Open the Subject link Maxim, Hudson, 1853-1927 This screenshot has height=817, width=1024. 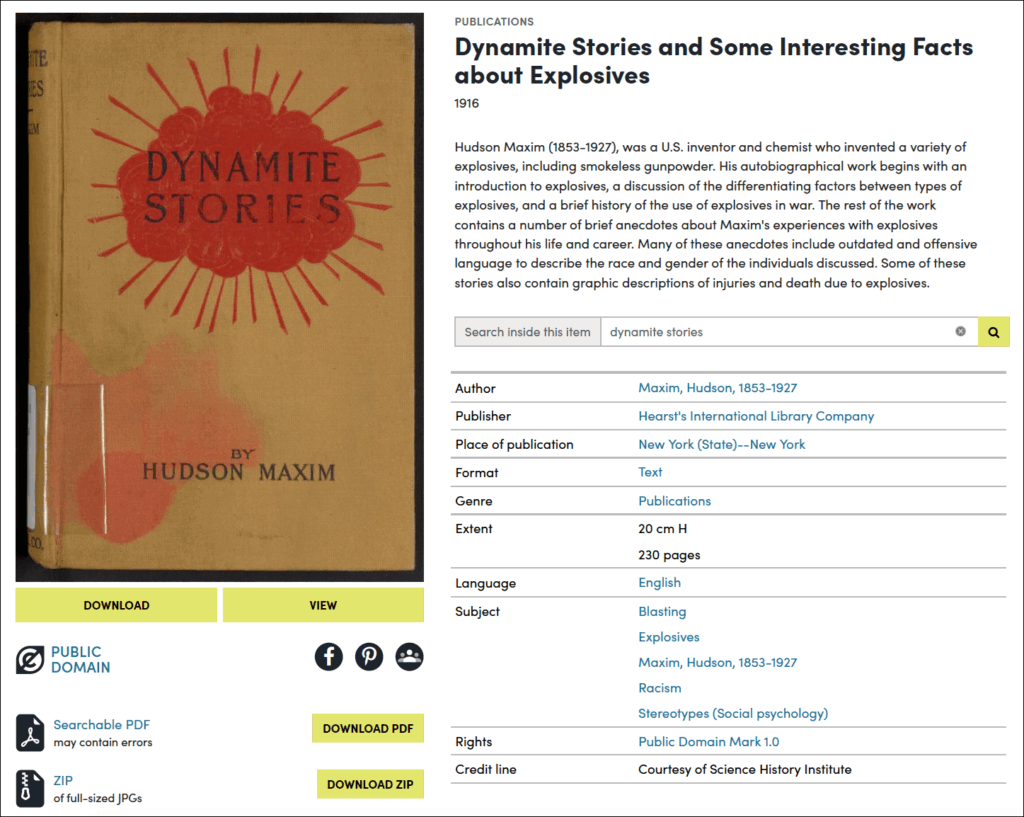718,662
